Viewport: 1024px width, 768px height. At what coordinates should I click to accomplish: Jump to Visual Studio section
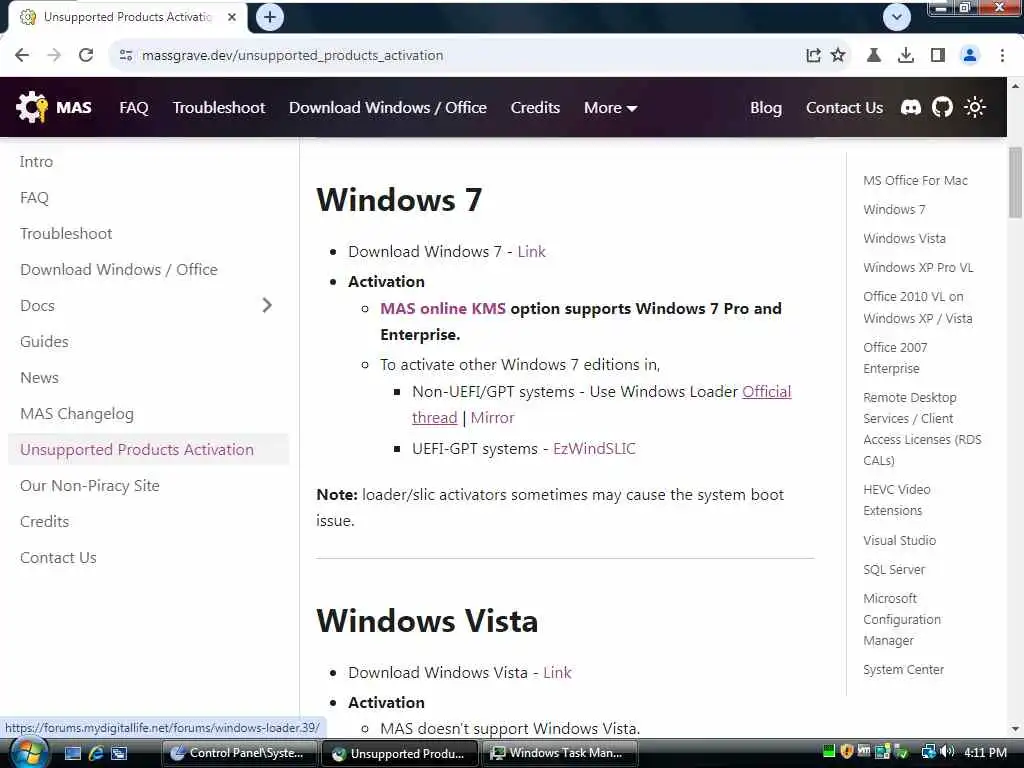pyautogui.click(x=899, y=540)
